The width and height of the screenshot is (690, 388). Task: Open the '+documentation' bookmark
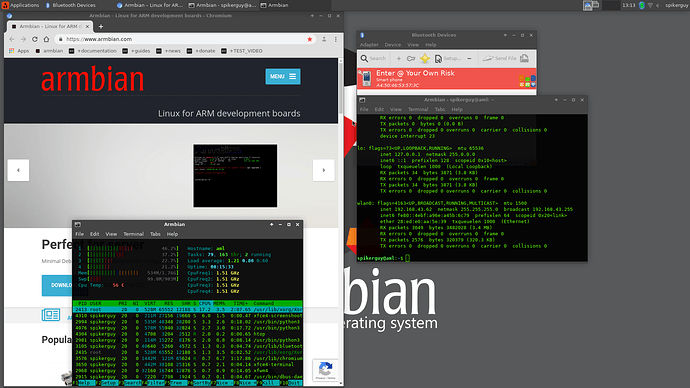click(93, 51)
